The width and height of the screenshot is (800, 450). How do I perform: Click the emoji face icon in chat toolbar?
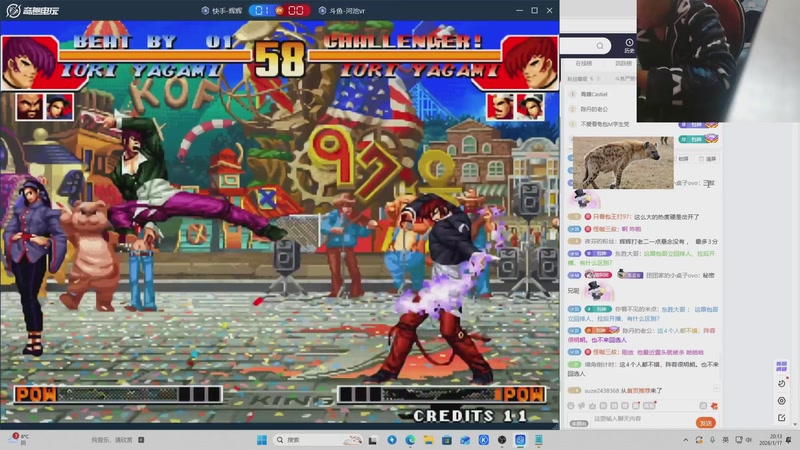click(570, 406)
